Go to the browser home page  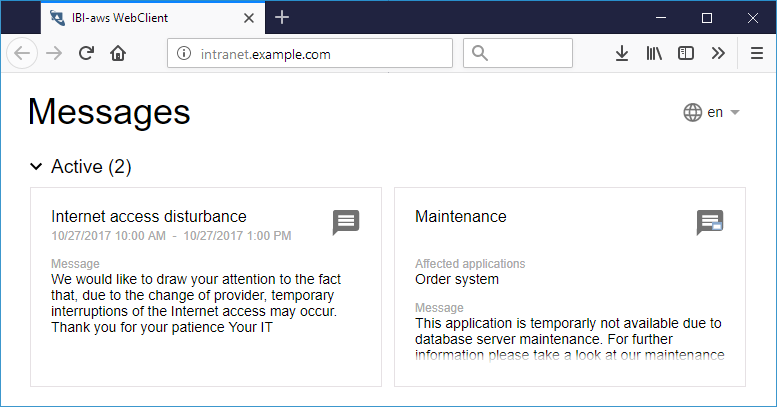(x=118, y=54)
